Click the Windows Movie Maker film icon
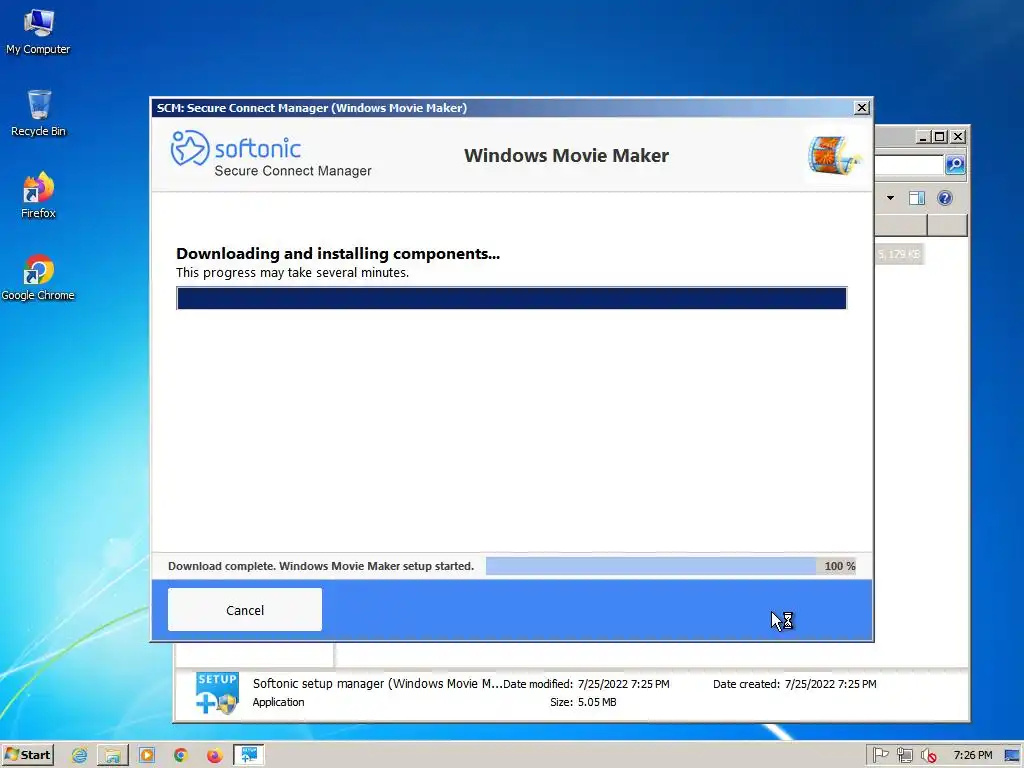The width and height of the screenshot is (1024, 768). pos(834,155)
